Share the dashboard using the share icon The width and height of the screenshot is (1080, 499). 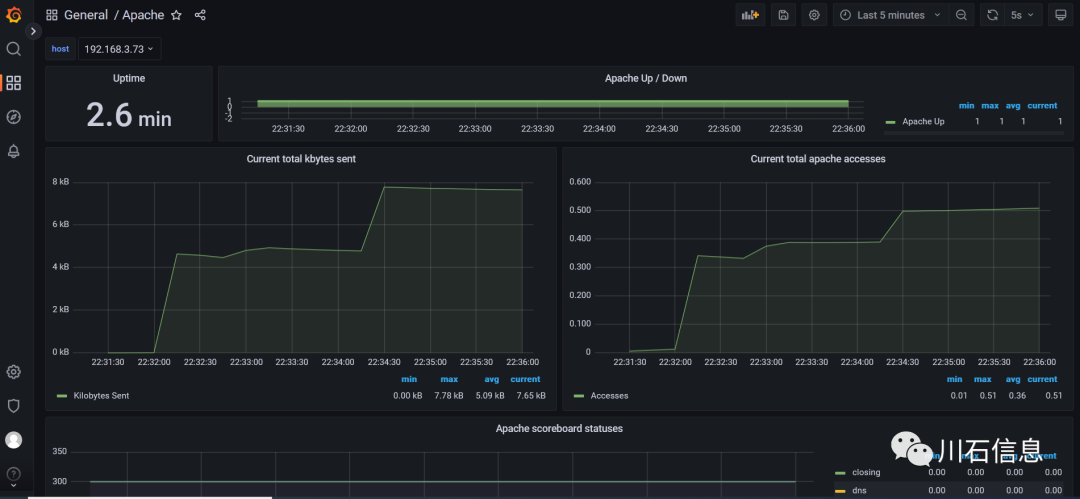[x=200, y=15]
